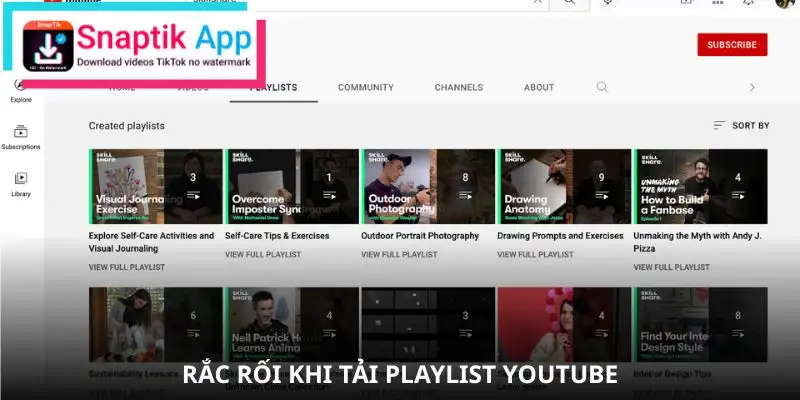800x400 pixels.
Task: Open the SORT BY dropdown
Action: (x=741, y=126)
